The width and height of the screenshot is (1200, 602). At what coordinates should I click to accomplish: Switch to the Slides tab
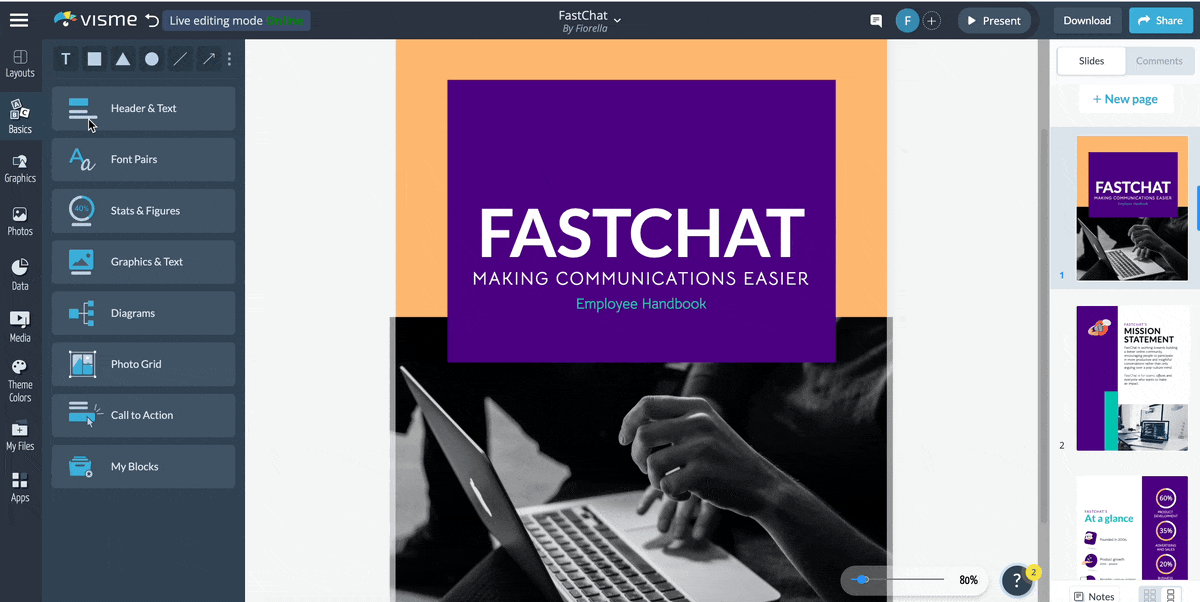tap(1090, 60)
